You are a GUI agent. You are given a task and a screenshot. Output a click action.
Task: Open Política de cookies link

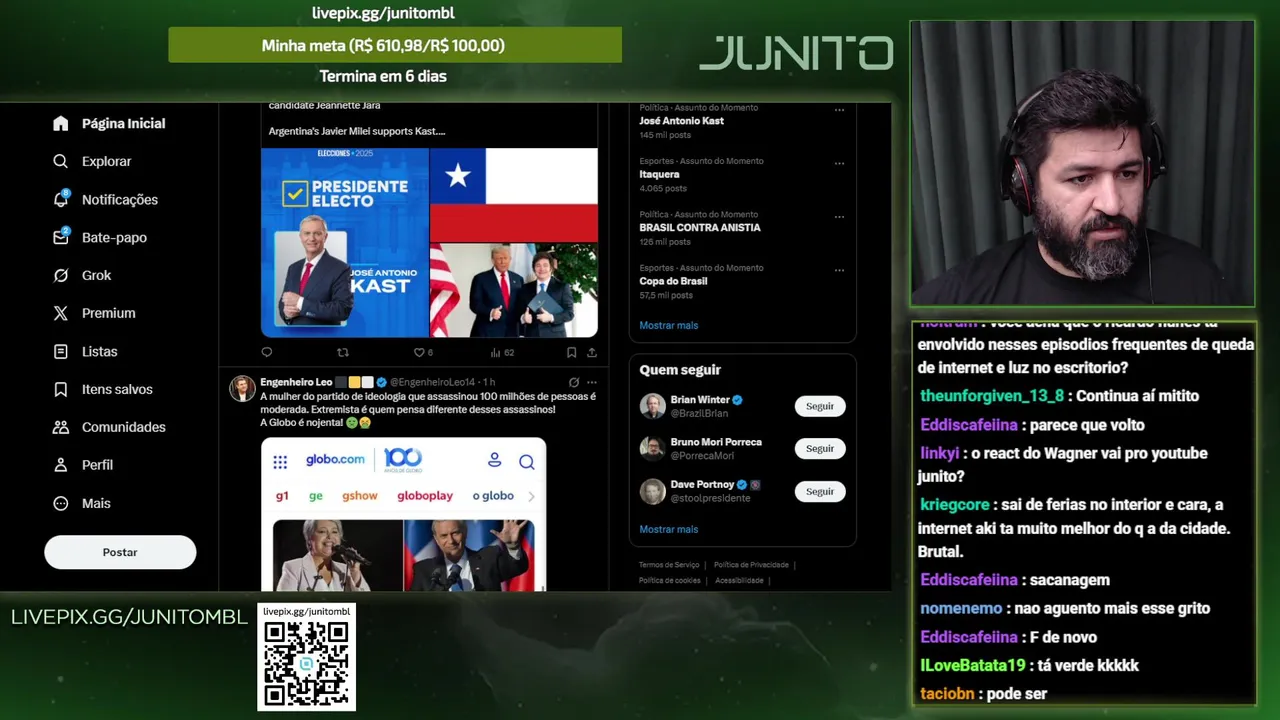tap(669, 580)
